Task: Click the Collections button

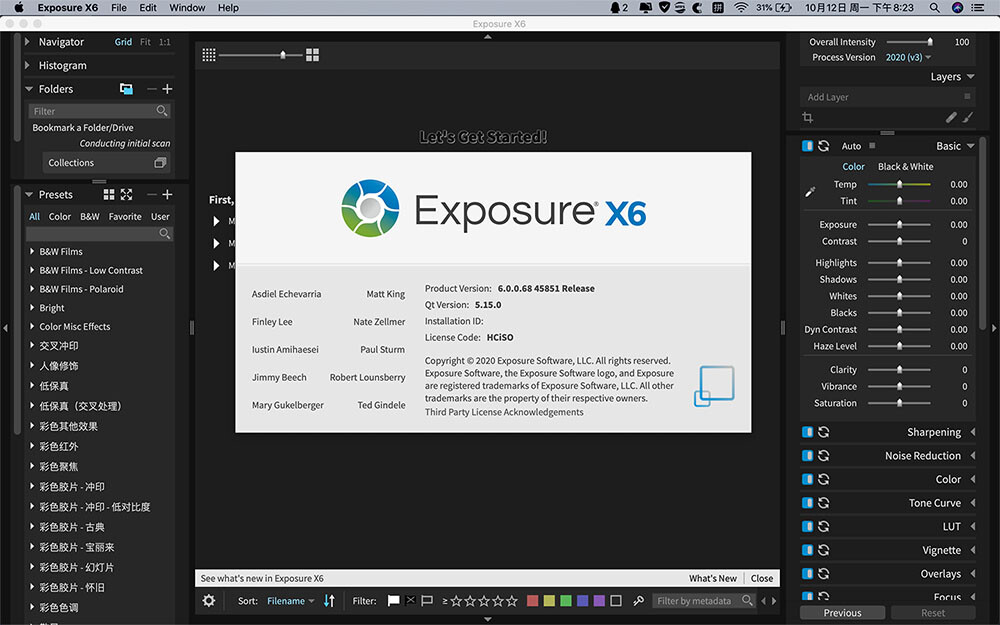Action: [x=107, y=163]
